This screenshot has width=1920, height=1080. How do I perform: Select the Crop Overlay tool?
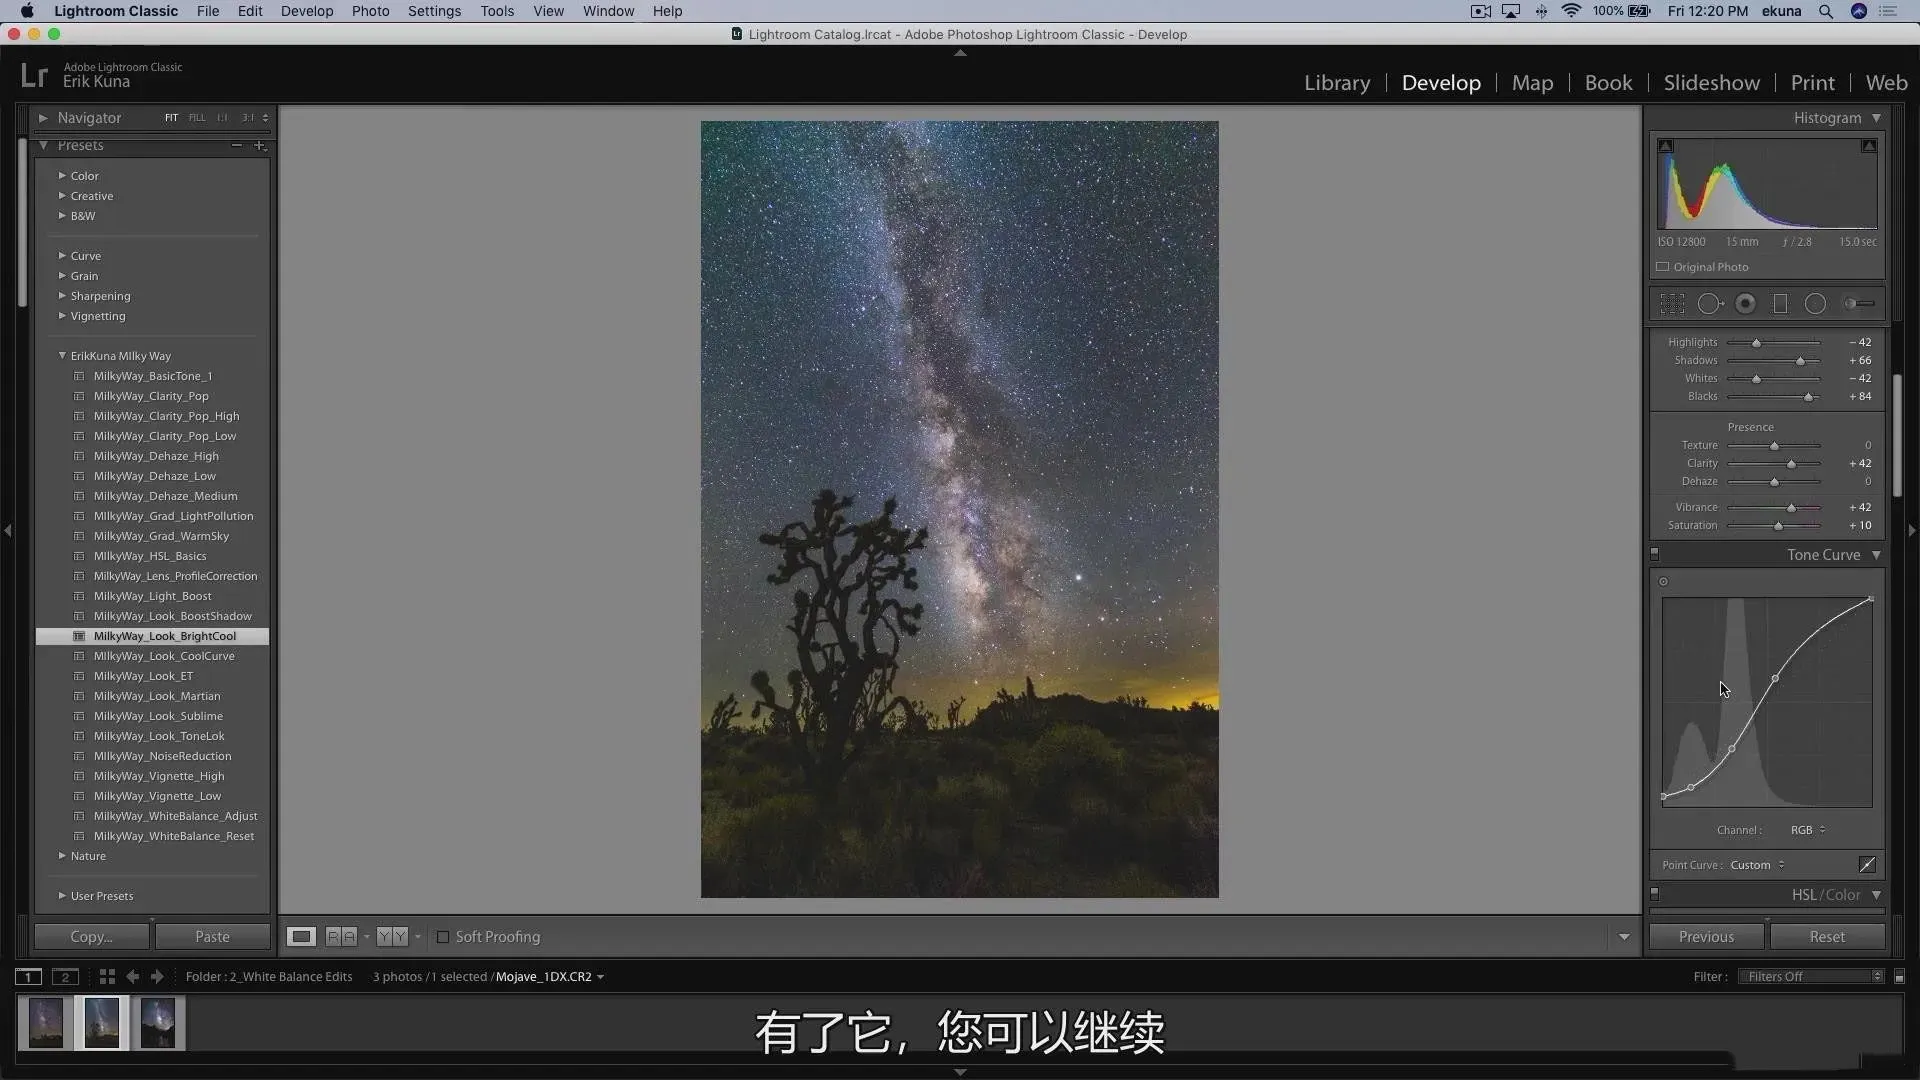click(1672, 304)
